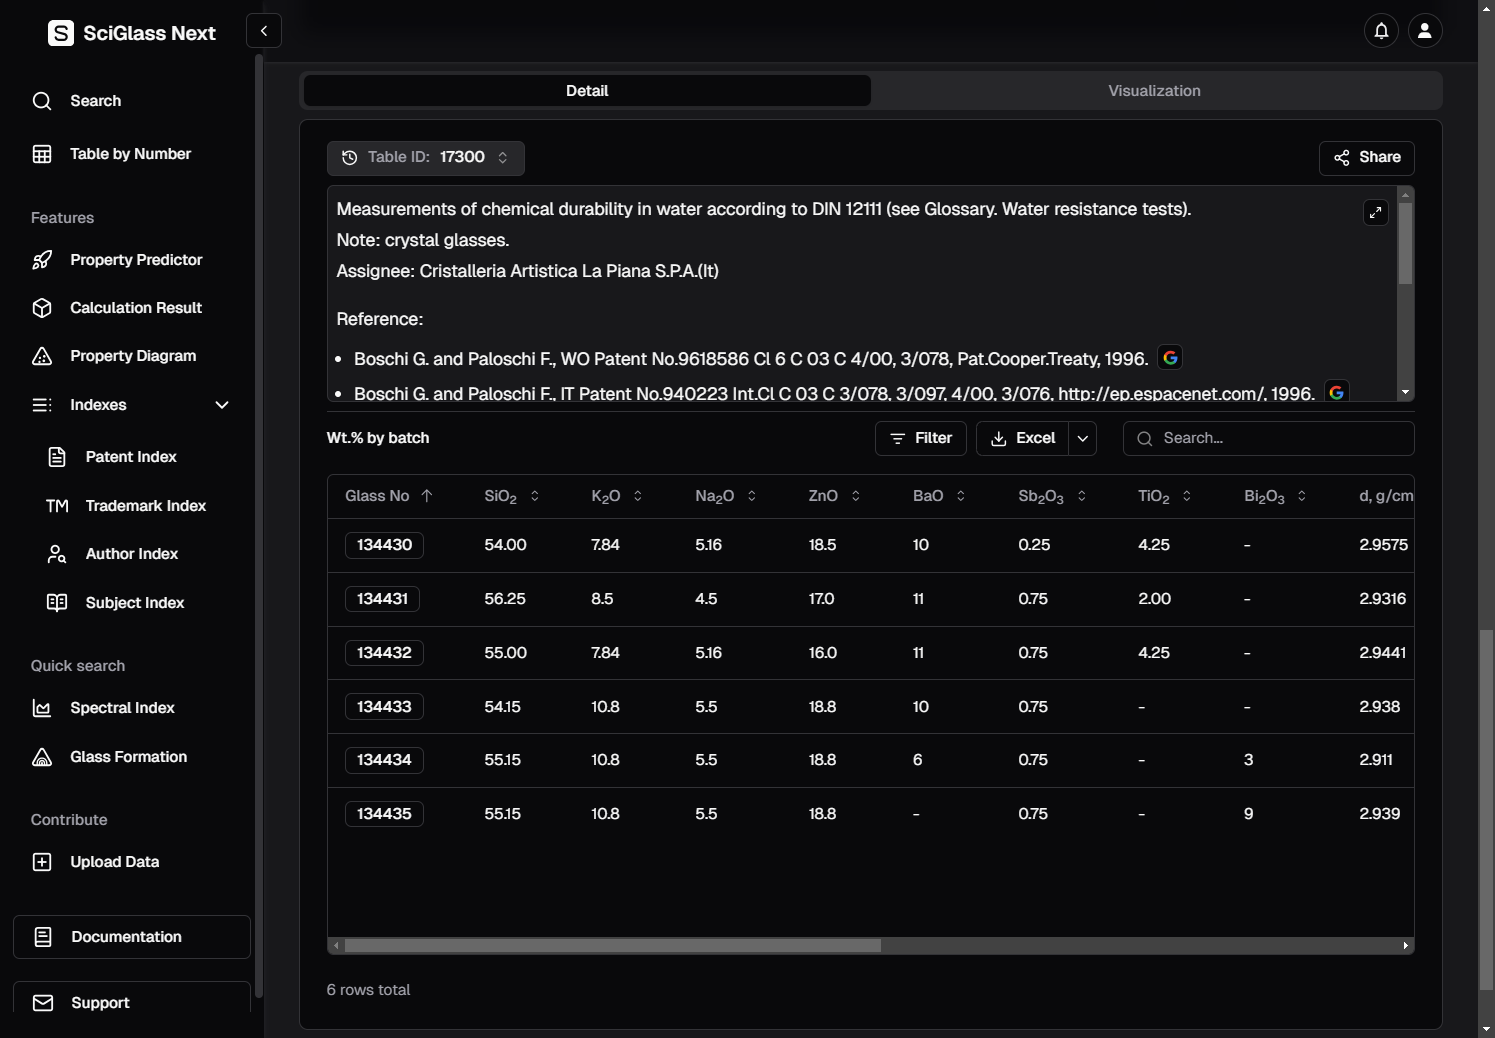Screen dimensions: 1495x1038
Task: Collapse the Indexes section in the sidebar
Action: coord(222,405)
